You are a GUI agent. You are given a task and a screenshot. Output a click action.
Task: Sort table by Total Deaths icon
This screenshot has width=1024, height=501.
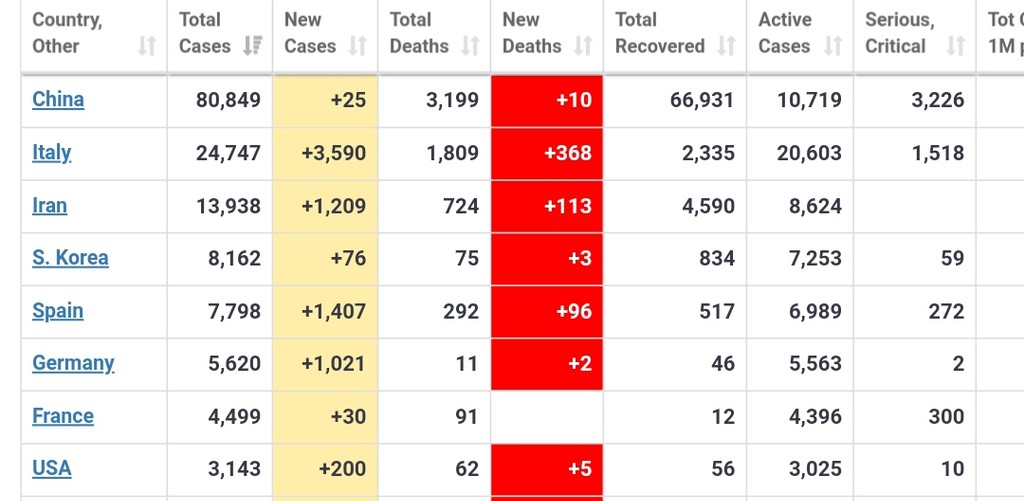coord(470,46)
